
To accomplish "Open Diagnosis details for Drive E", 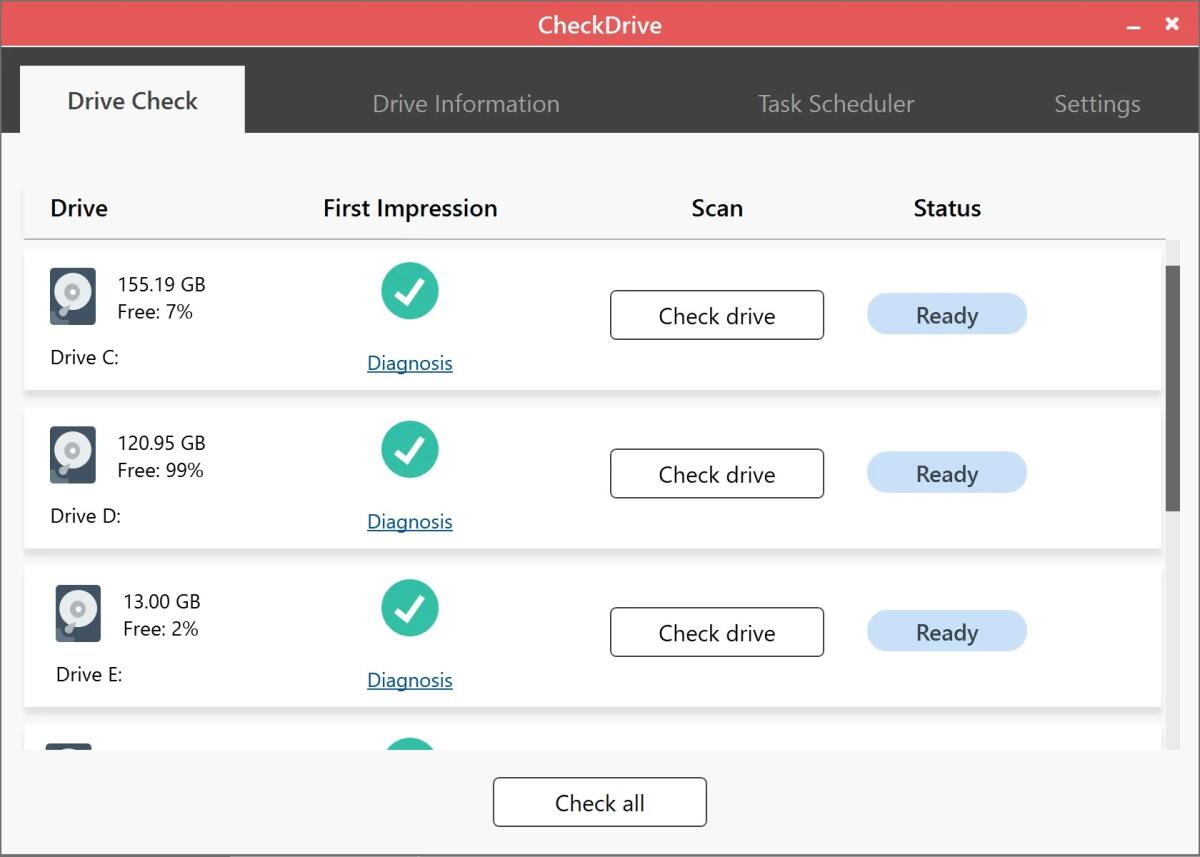I will (410, 680).
